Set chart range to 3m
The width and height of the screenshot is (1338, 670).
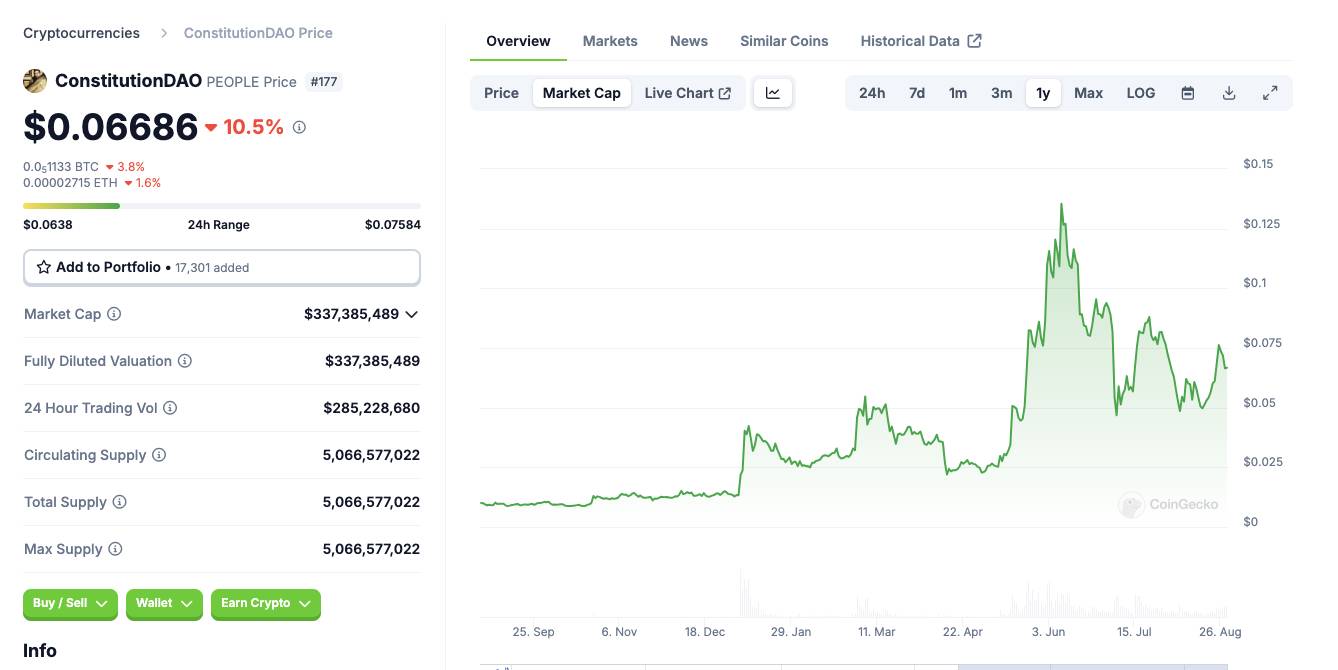coord(1001,93)
